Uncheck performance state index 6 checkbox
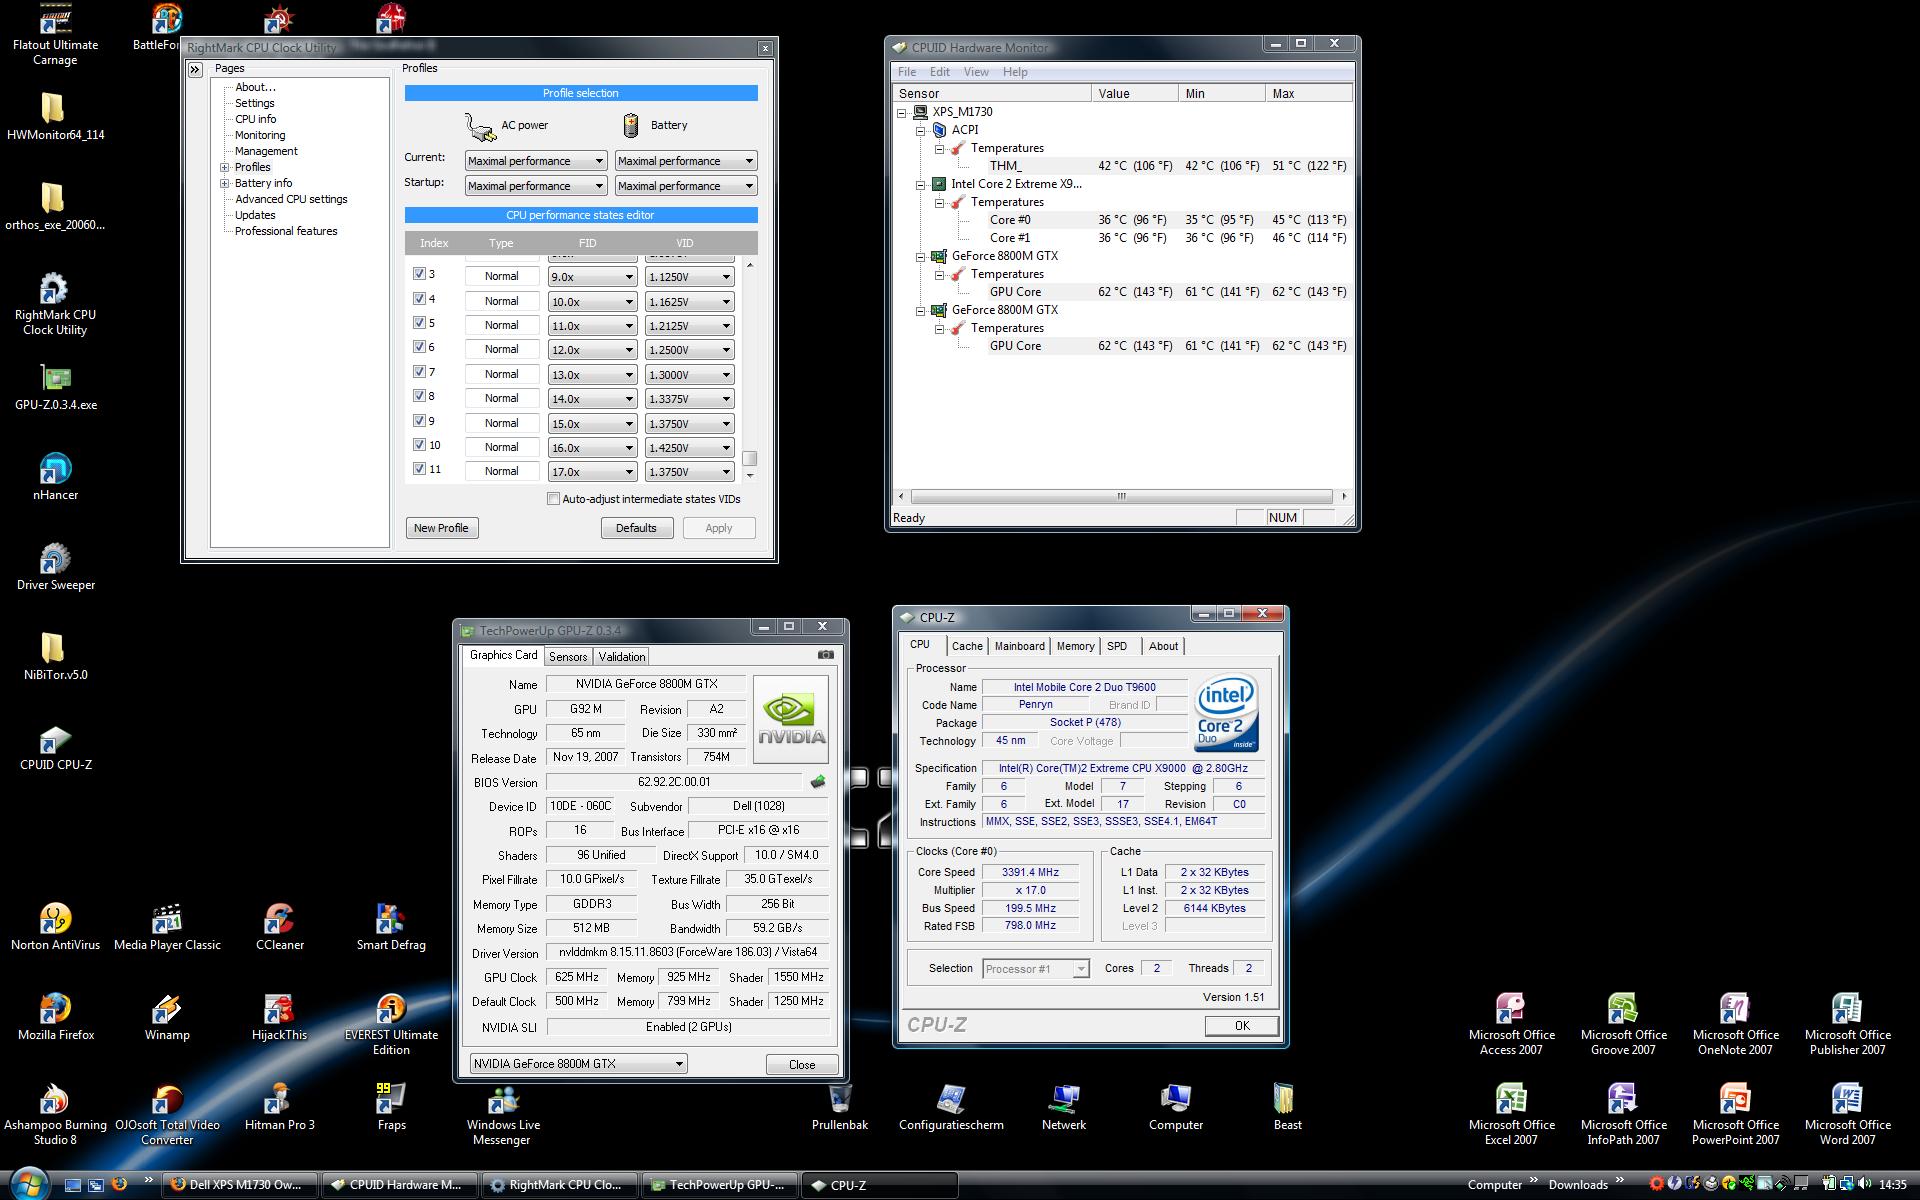This screenshot has width=1920, height=1200. tap(419, 347)
